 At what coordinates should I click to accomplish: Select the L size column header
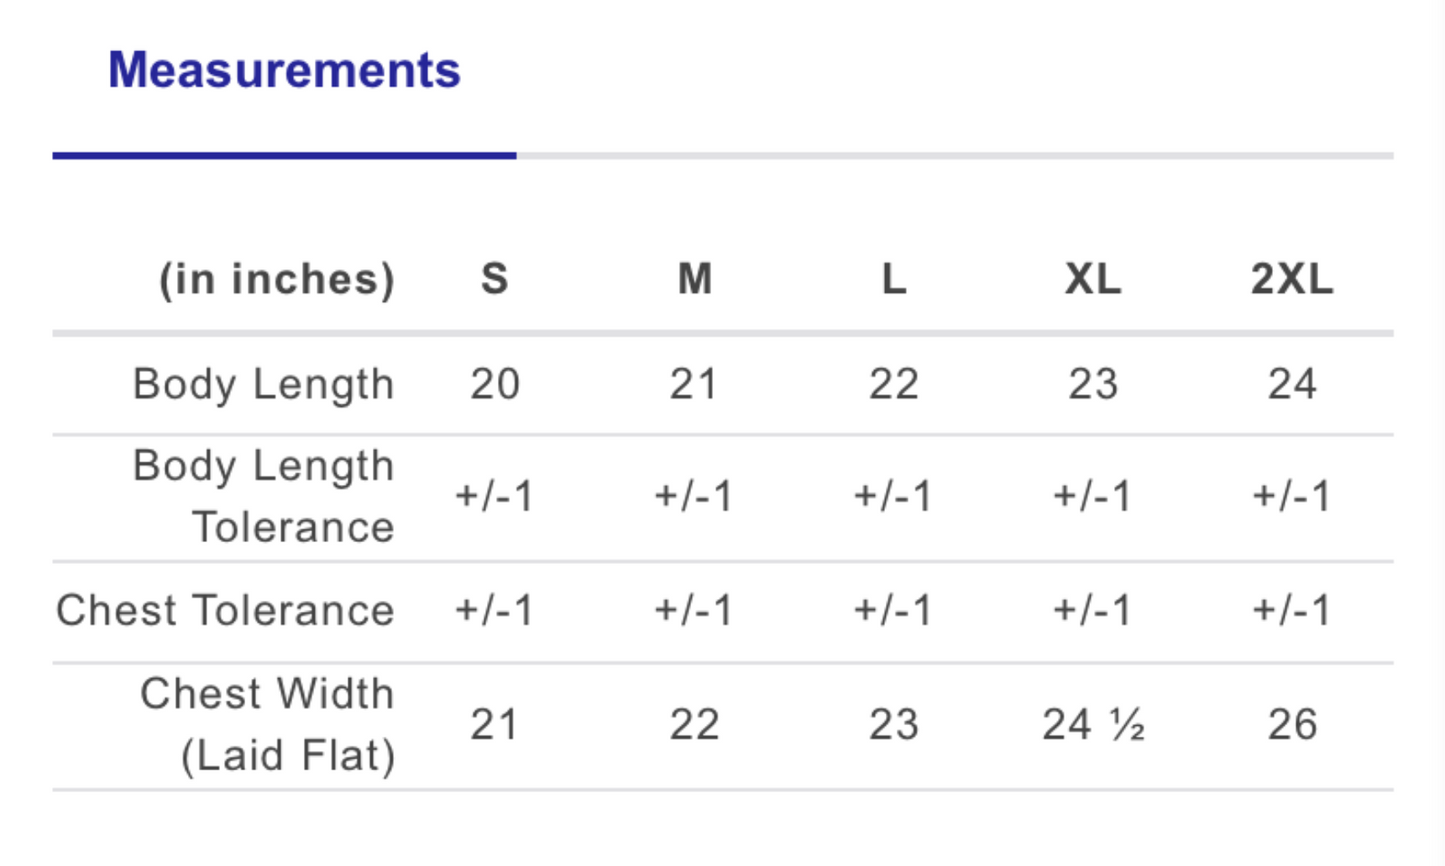[894, 279]
